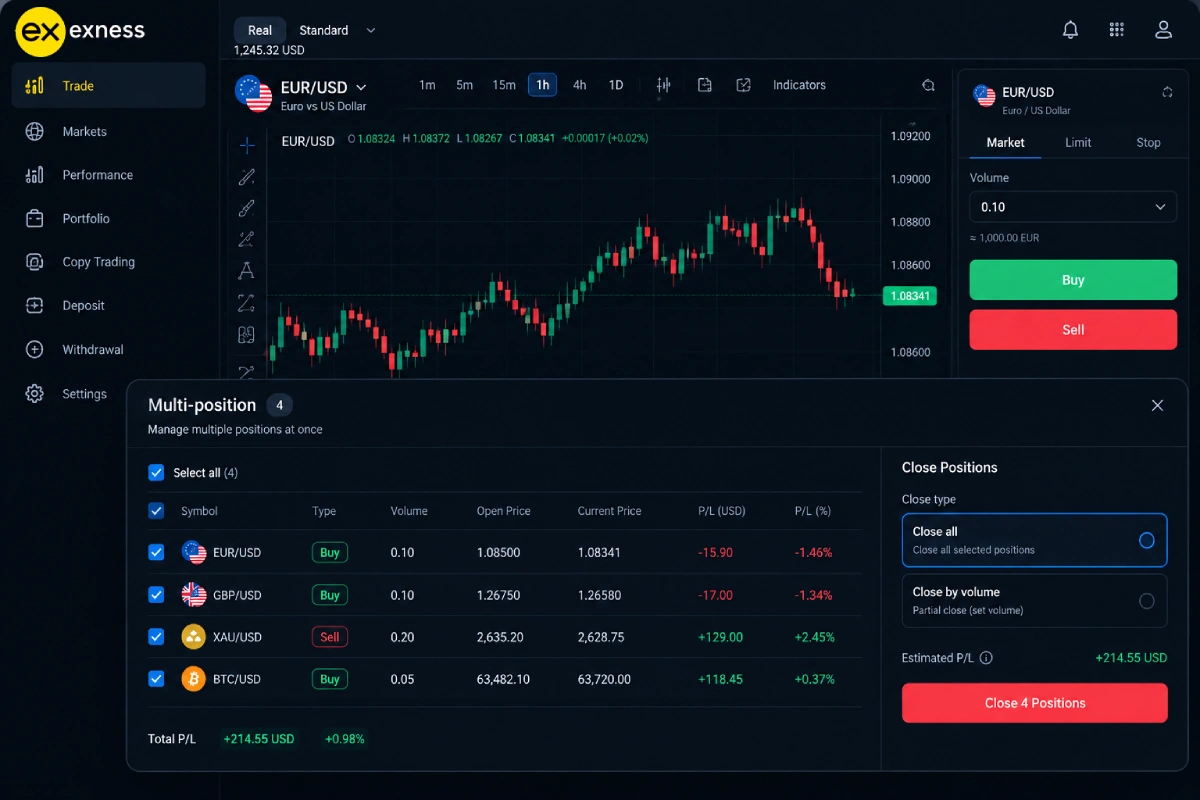Open the user profile icon

(1163, 30)
